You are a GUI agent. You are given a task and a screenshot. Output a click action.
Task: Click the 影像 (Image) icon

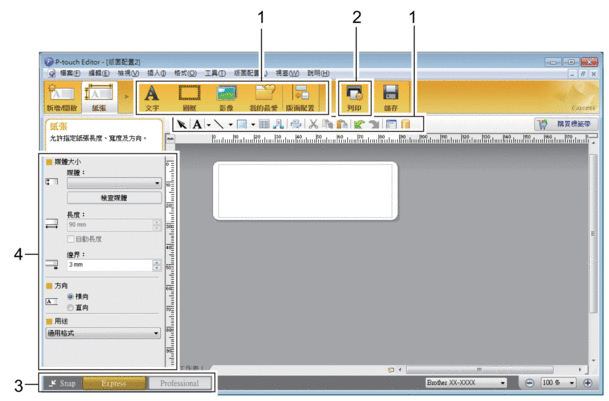(226, 97)
